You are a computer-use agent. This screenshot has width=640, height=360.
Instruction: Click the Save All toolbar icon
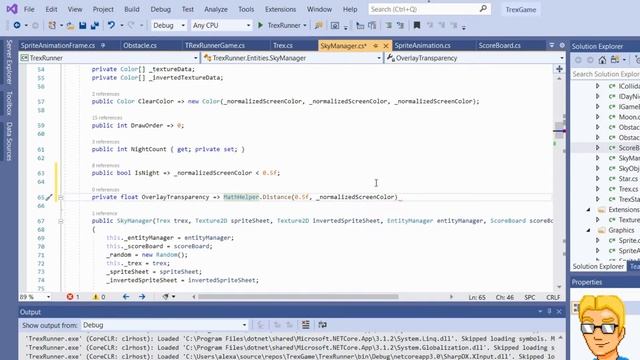tap(95, 25)
